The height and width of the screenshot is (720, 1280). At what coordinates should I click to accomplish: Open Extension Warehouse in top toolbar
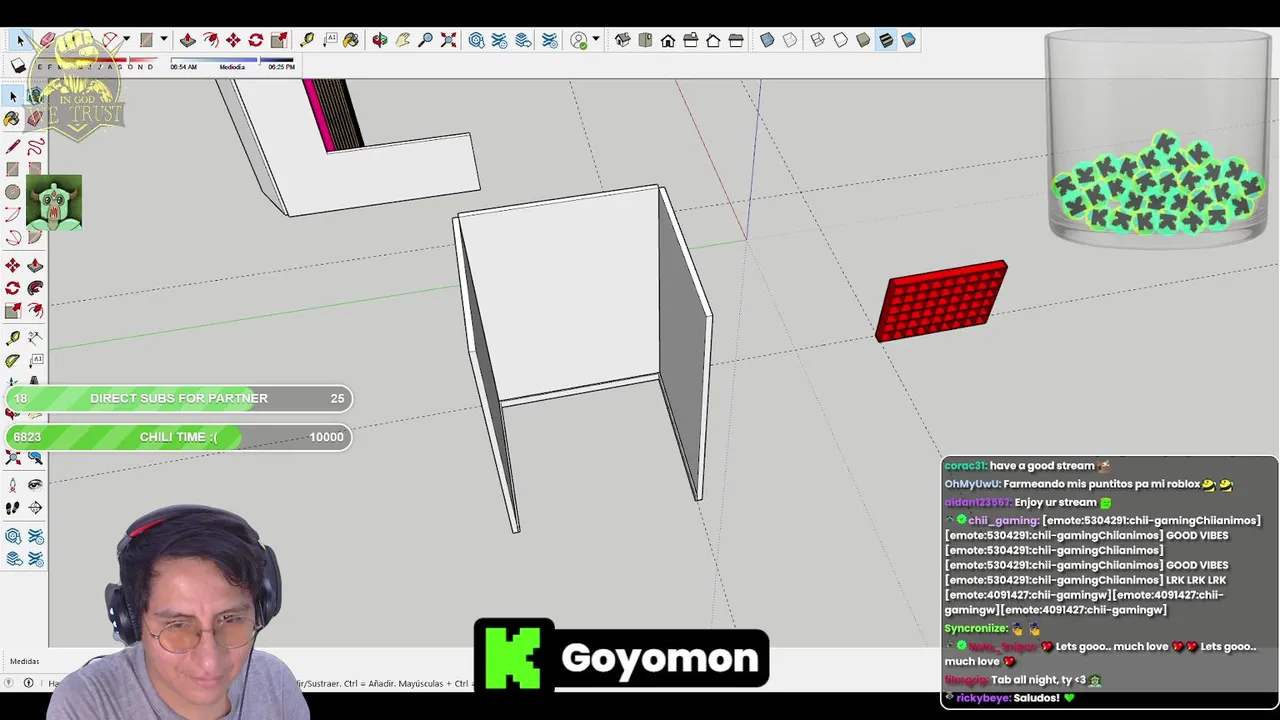(x=500, y=40)
